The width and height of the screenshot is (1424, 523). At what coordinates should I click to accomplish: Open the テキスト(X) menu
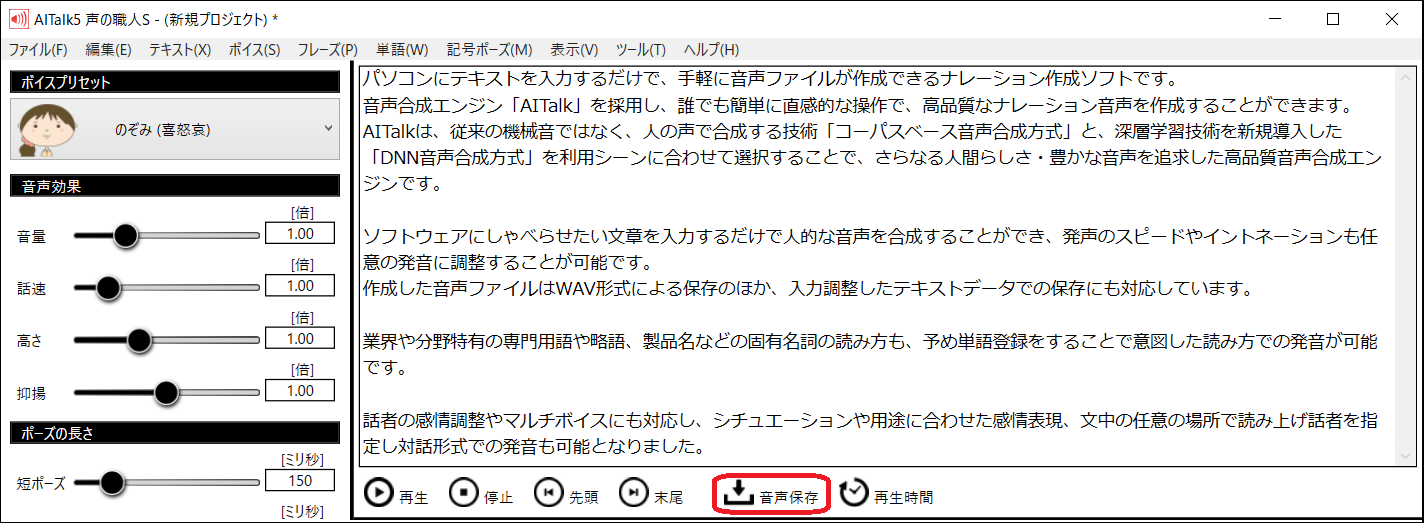click(180, 49)
